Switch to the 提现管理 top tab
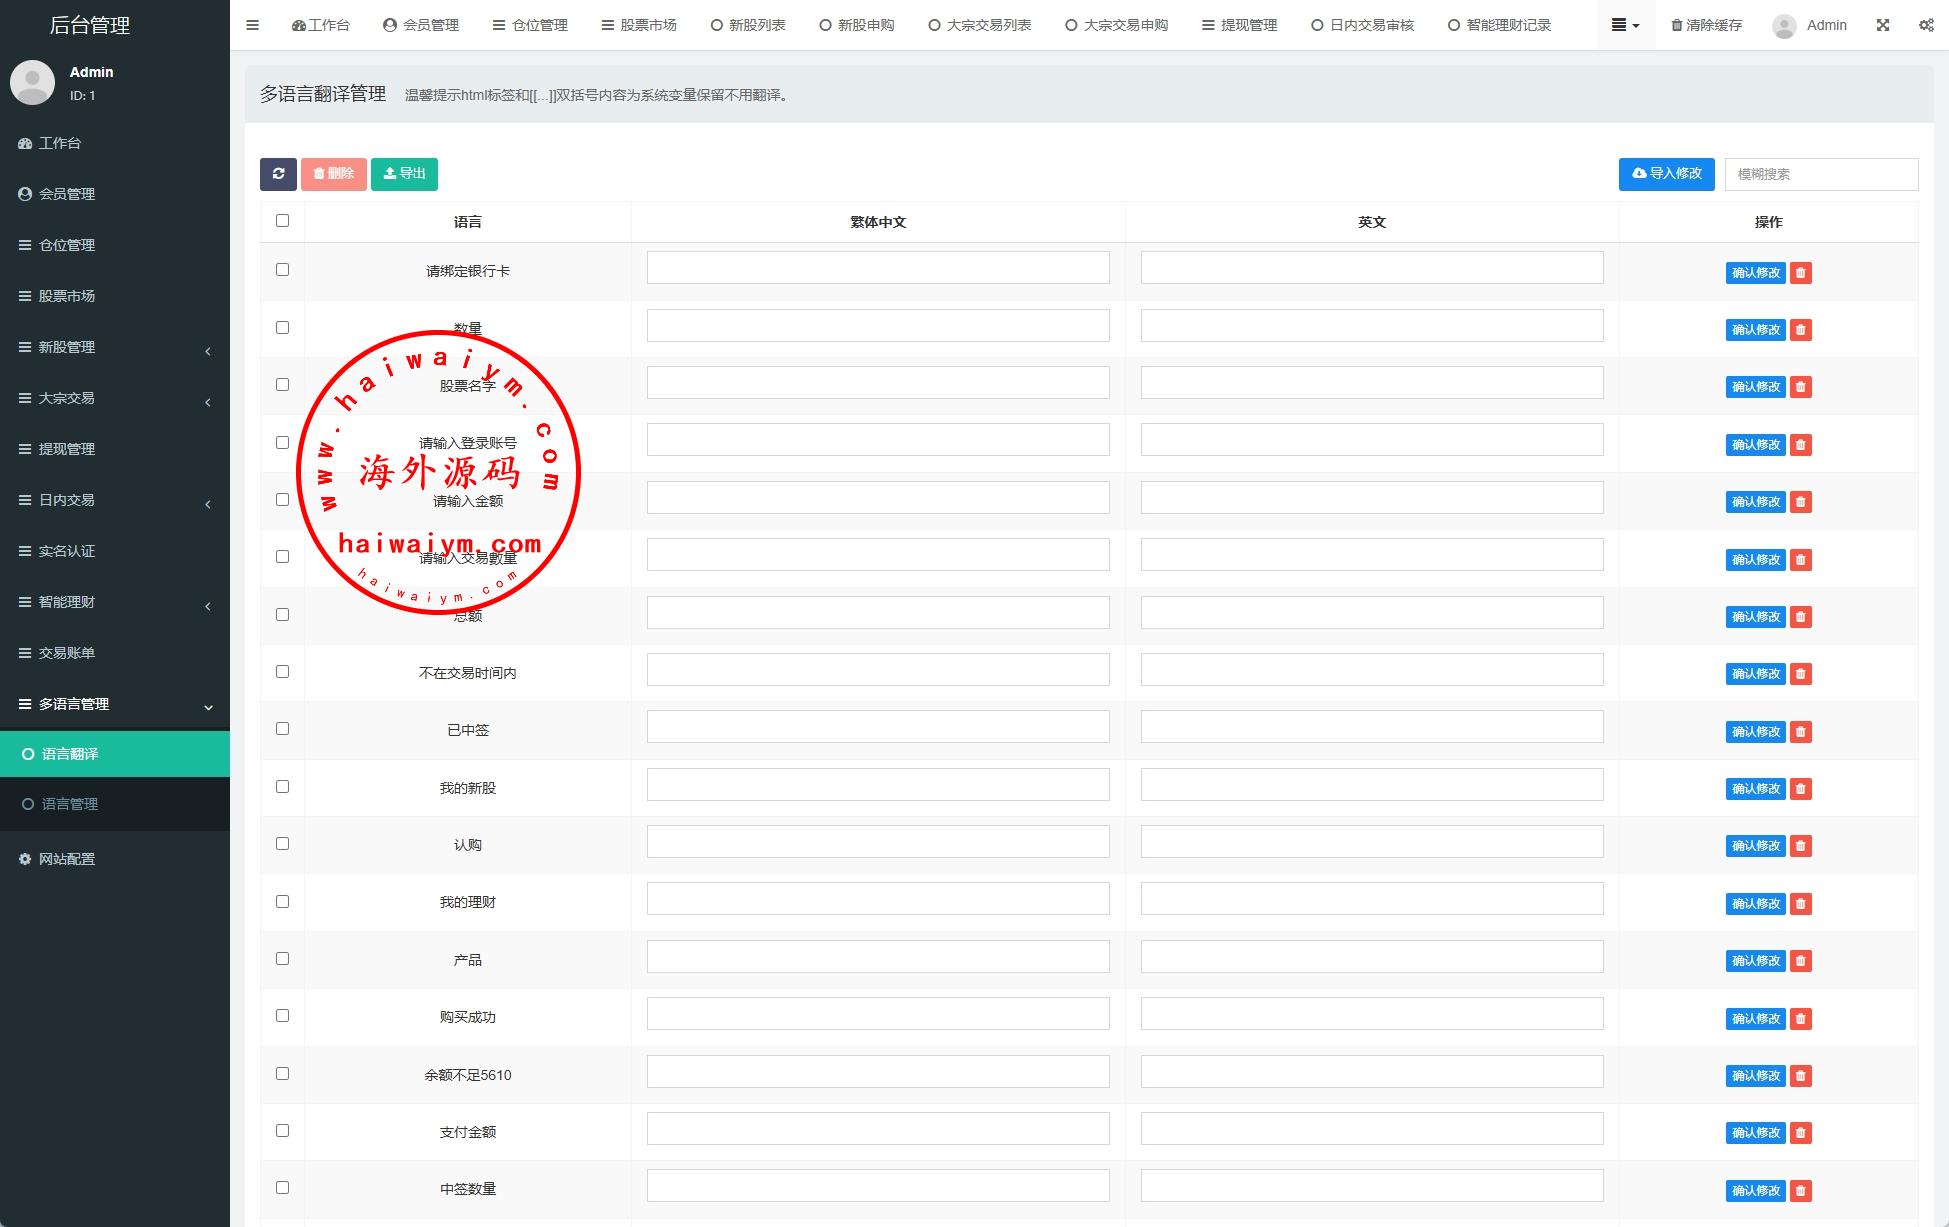 (x=1239, y=25)
